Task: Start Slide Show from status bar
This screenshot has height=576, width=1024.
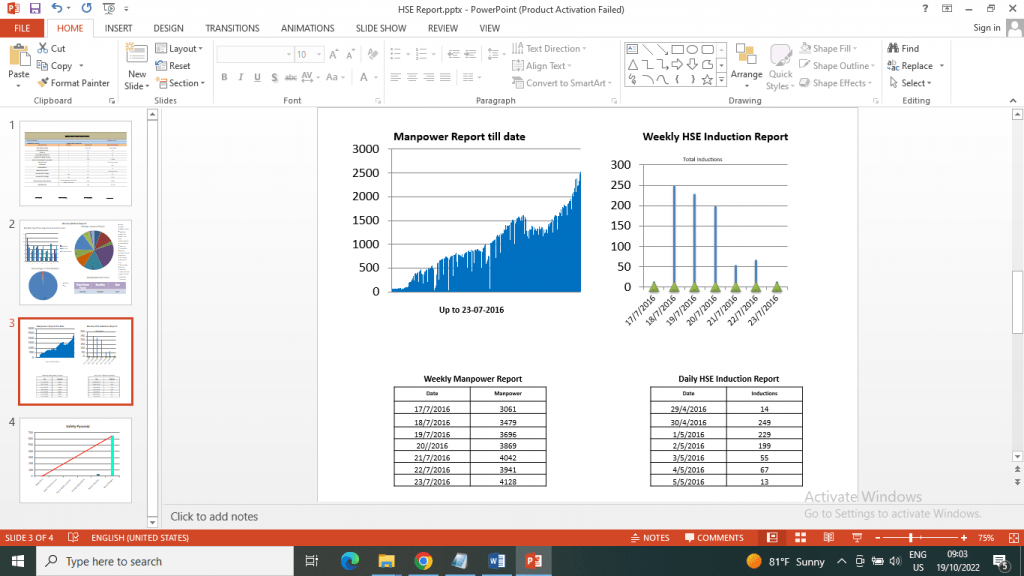Action: tap(857, 537)
